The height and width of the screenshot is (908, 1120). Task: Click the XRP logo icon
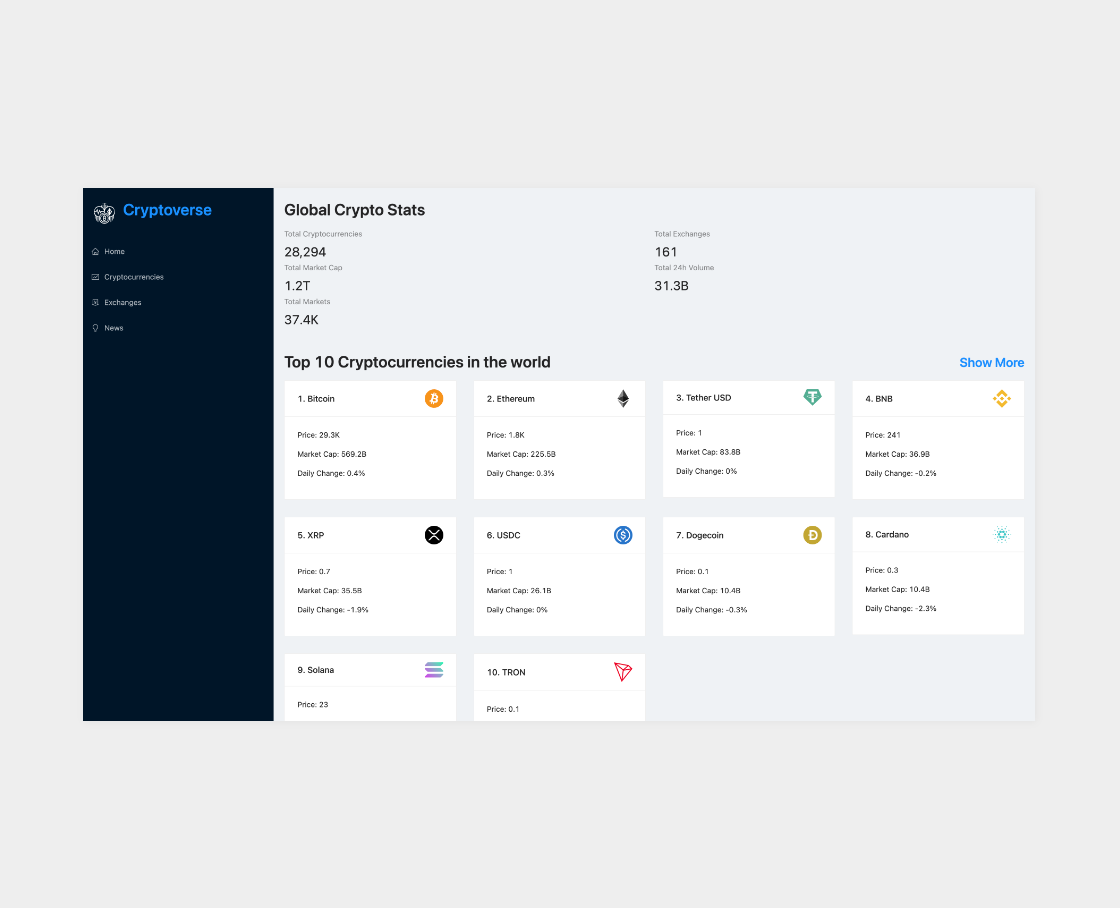pyautogui.click(x=433, y=535)
